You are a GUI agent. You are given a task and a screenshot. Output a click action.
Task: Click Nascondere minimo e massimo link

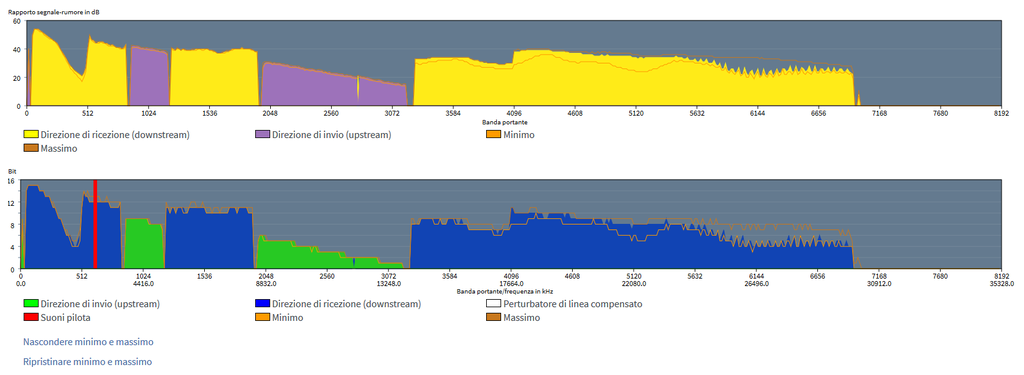point(88,342)
